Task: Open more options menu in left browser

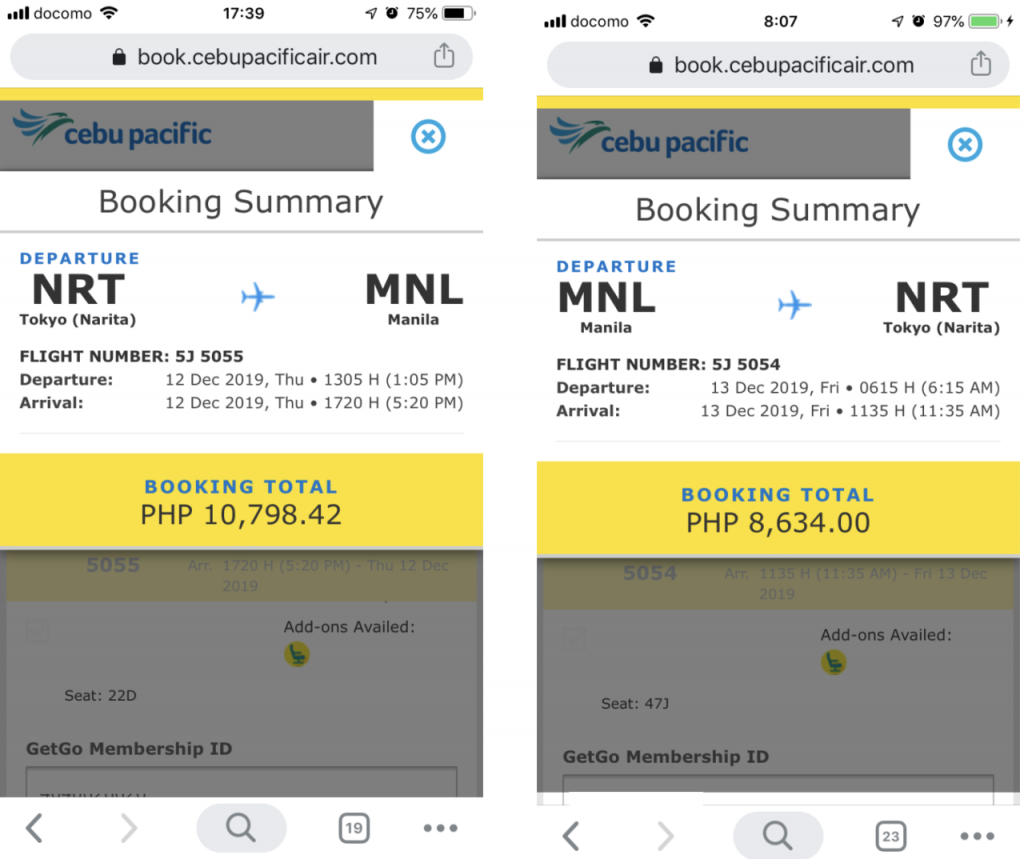Action: click(440, 828)
